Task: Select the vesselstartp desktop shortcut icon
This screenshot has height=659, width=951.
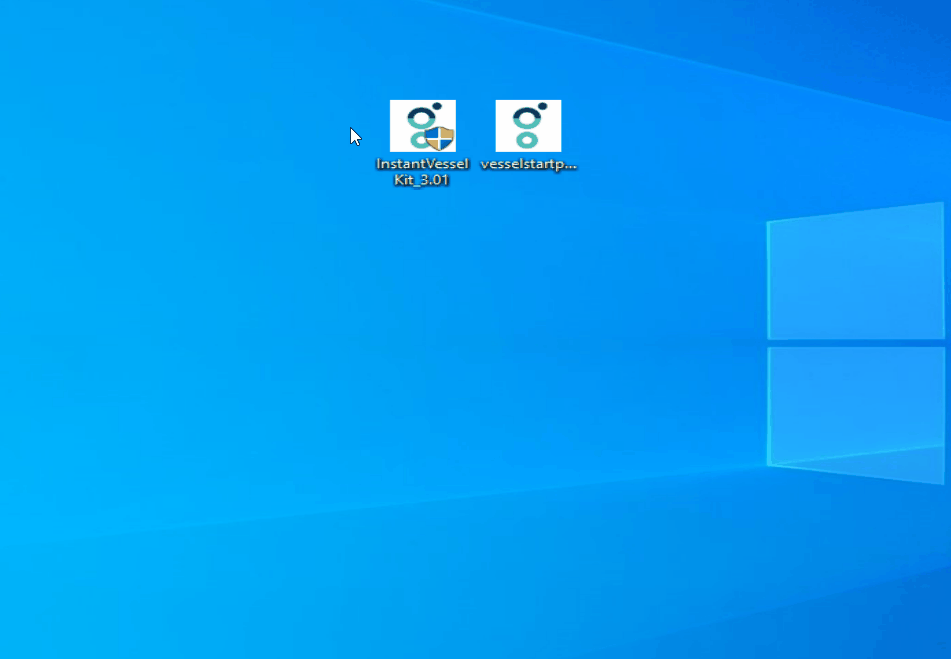Action: click(x=528, y=126)
